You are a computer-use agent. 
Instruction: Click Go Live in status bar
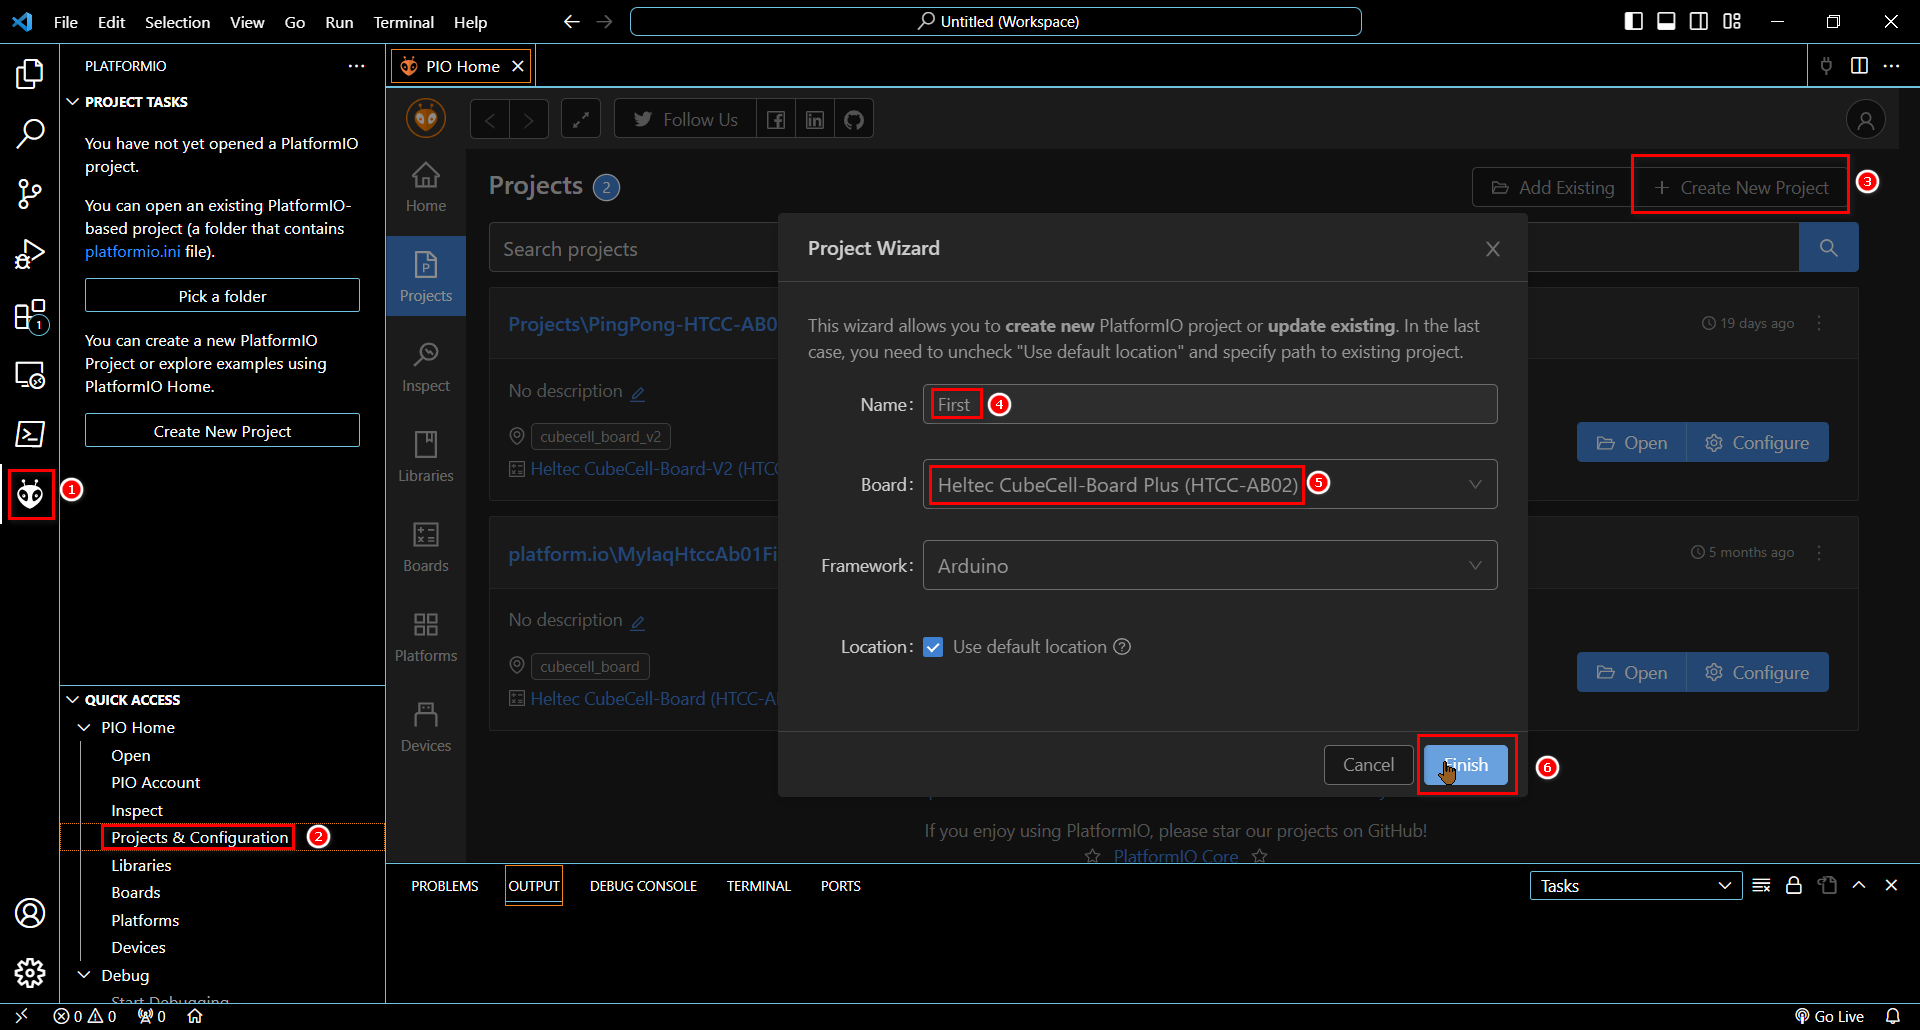click(1830, 1016)
